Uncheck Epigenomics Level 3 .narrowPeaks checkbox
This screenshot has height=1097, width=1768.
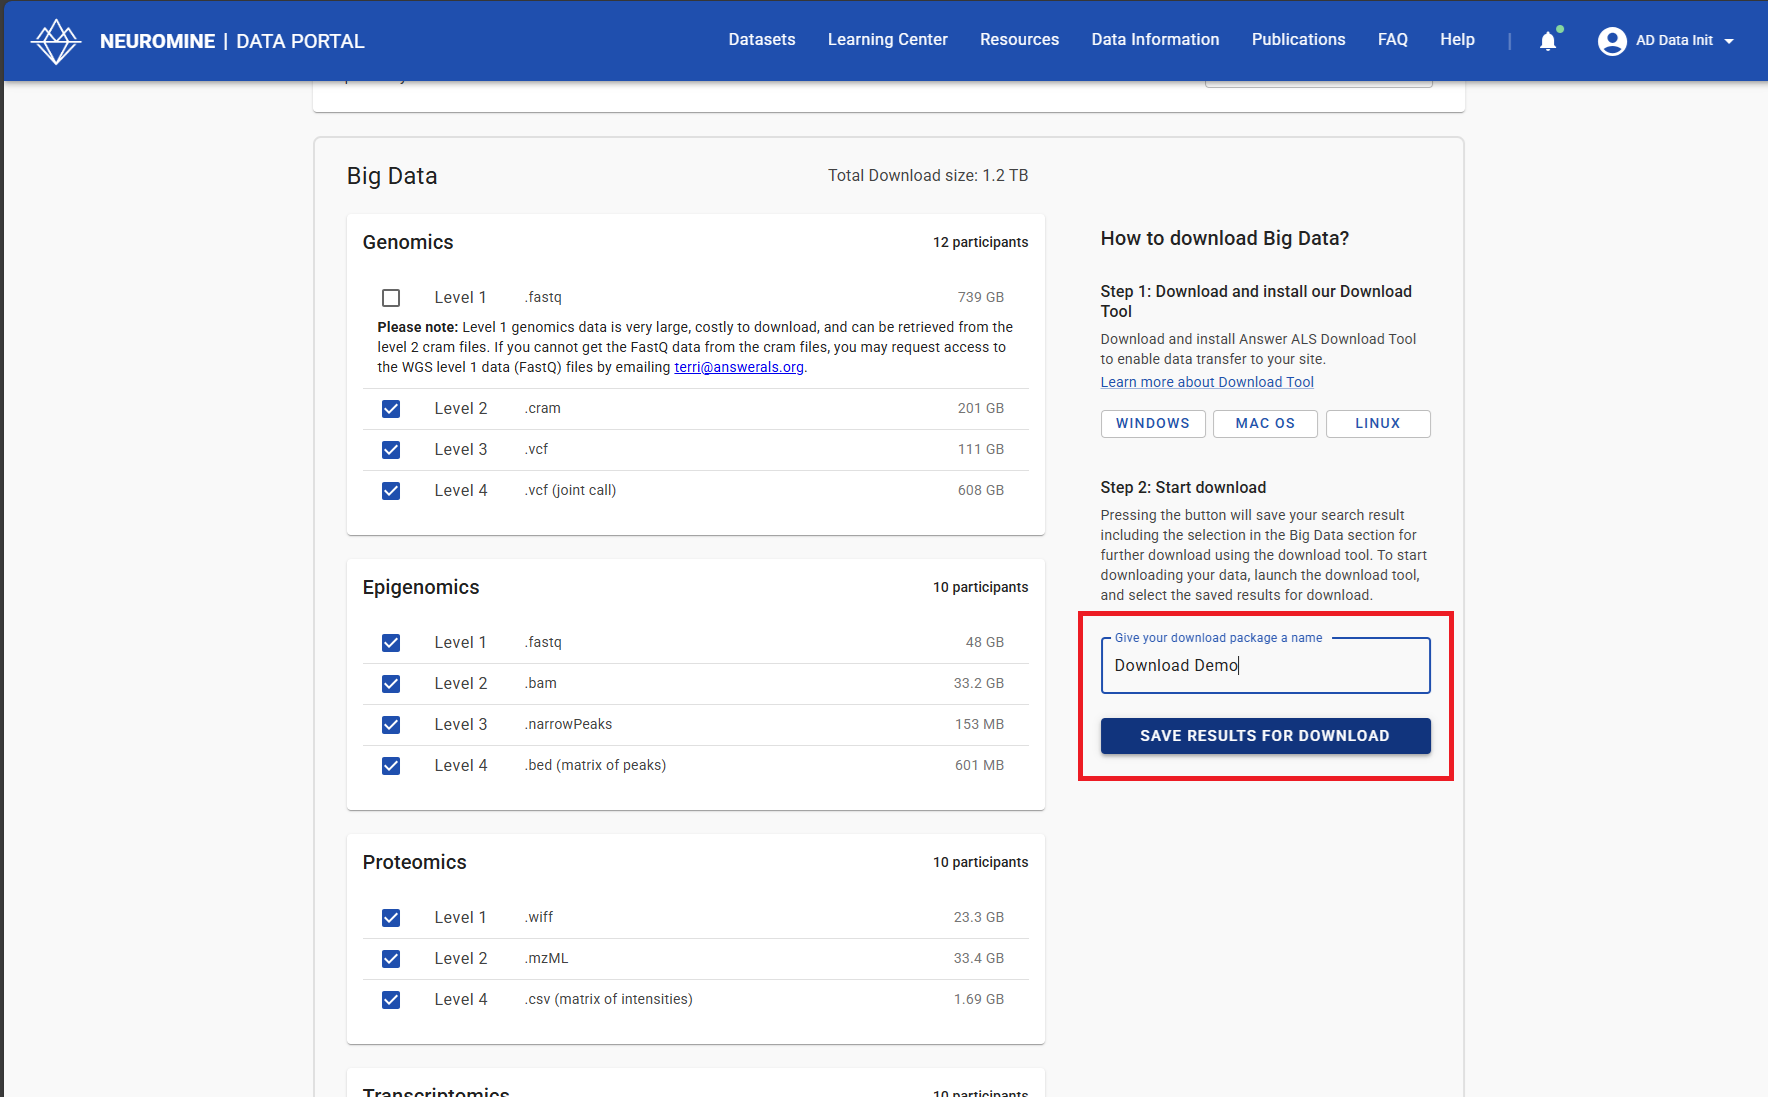click(391, 725)
